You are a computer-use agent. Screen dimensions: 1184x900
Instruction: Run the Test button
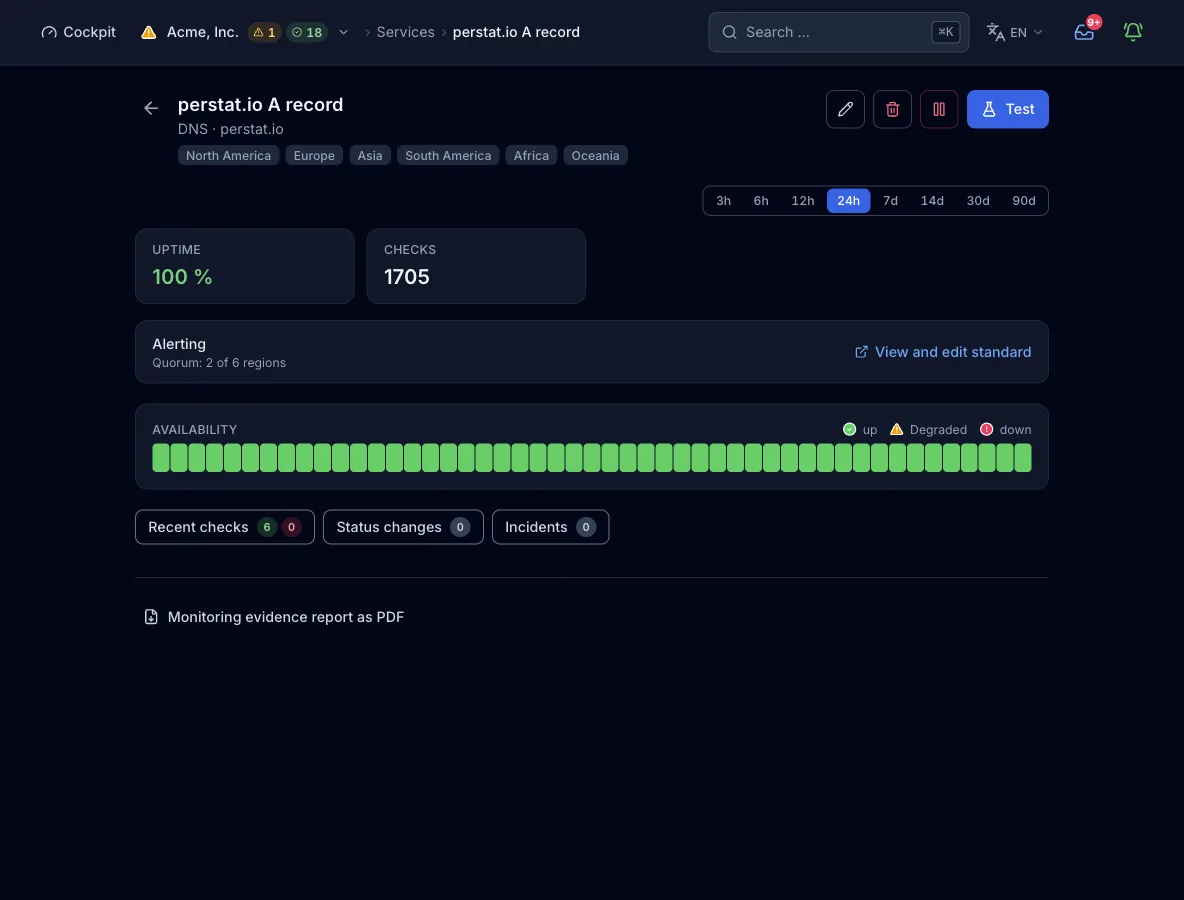(1007, 109)
